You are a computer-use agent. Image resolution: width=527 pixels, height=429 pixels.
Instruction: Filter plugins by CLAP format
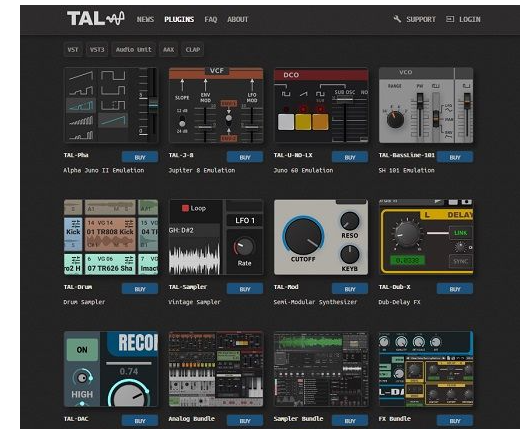click(x=193, y=50)
